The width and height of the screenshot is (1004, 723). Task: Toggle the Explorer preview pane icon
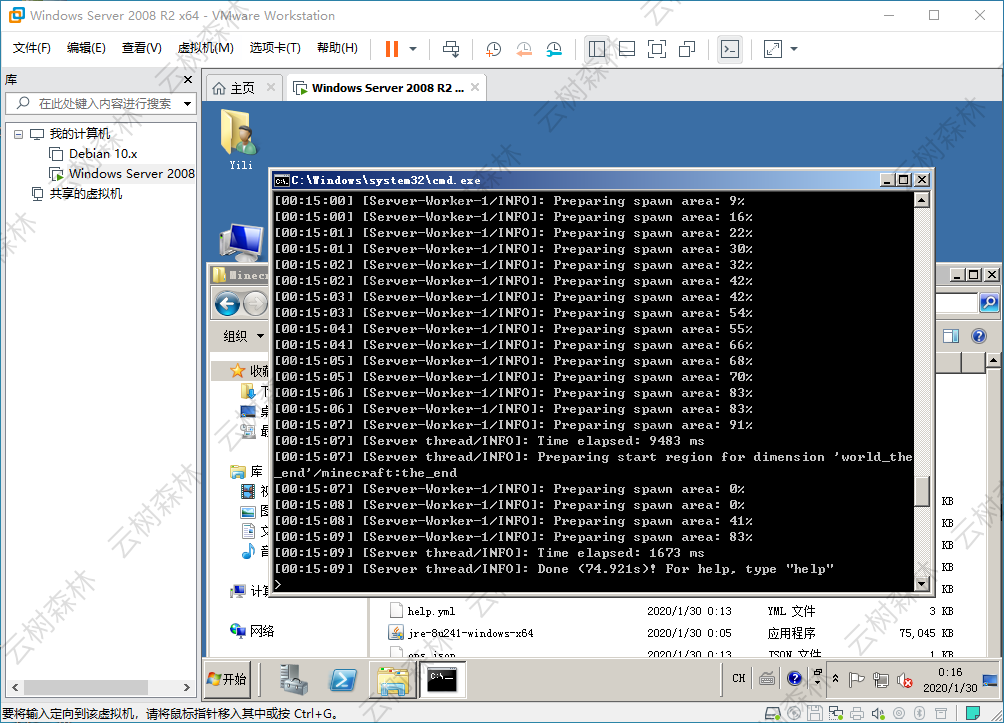click(x=951, y=336)
